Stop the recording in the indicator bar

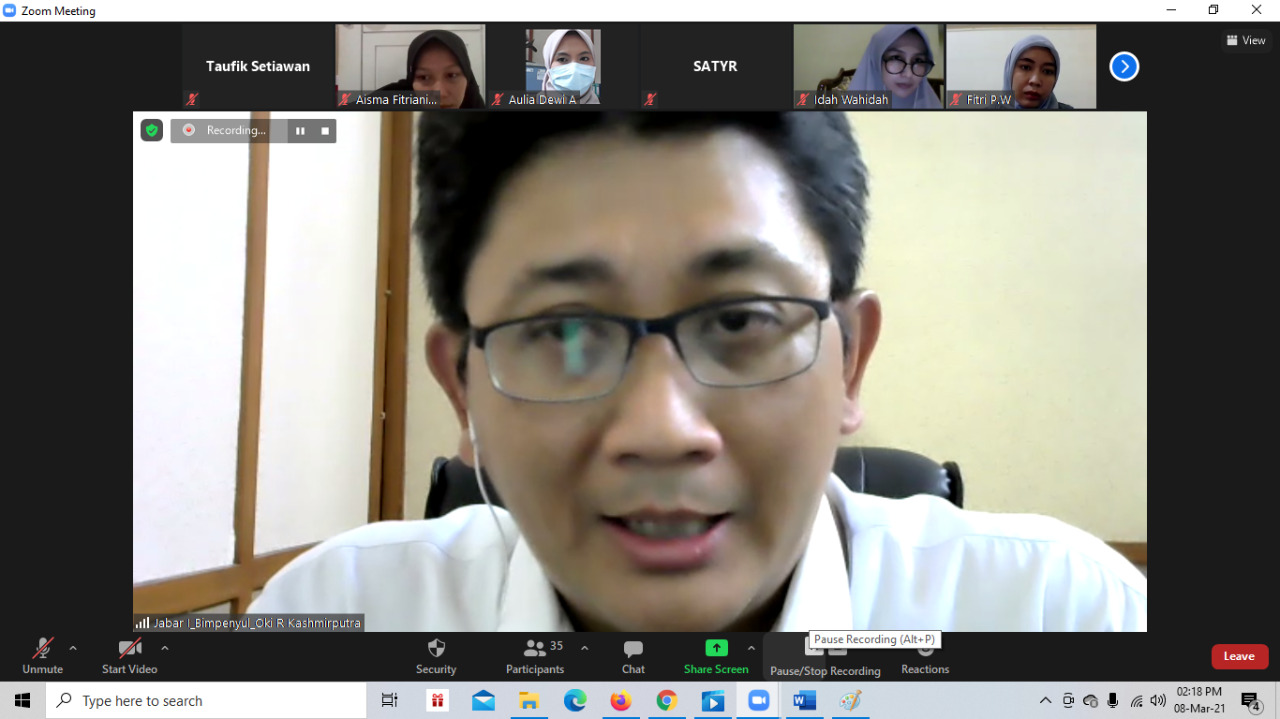tap(325, 131)
